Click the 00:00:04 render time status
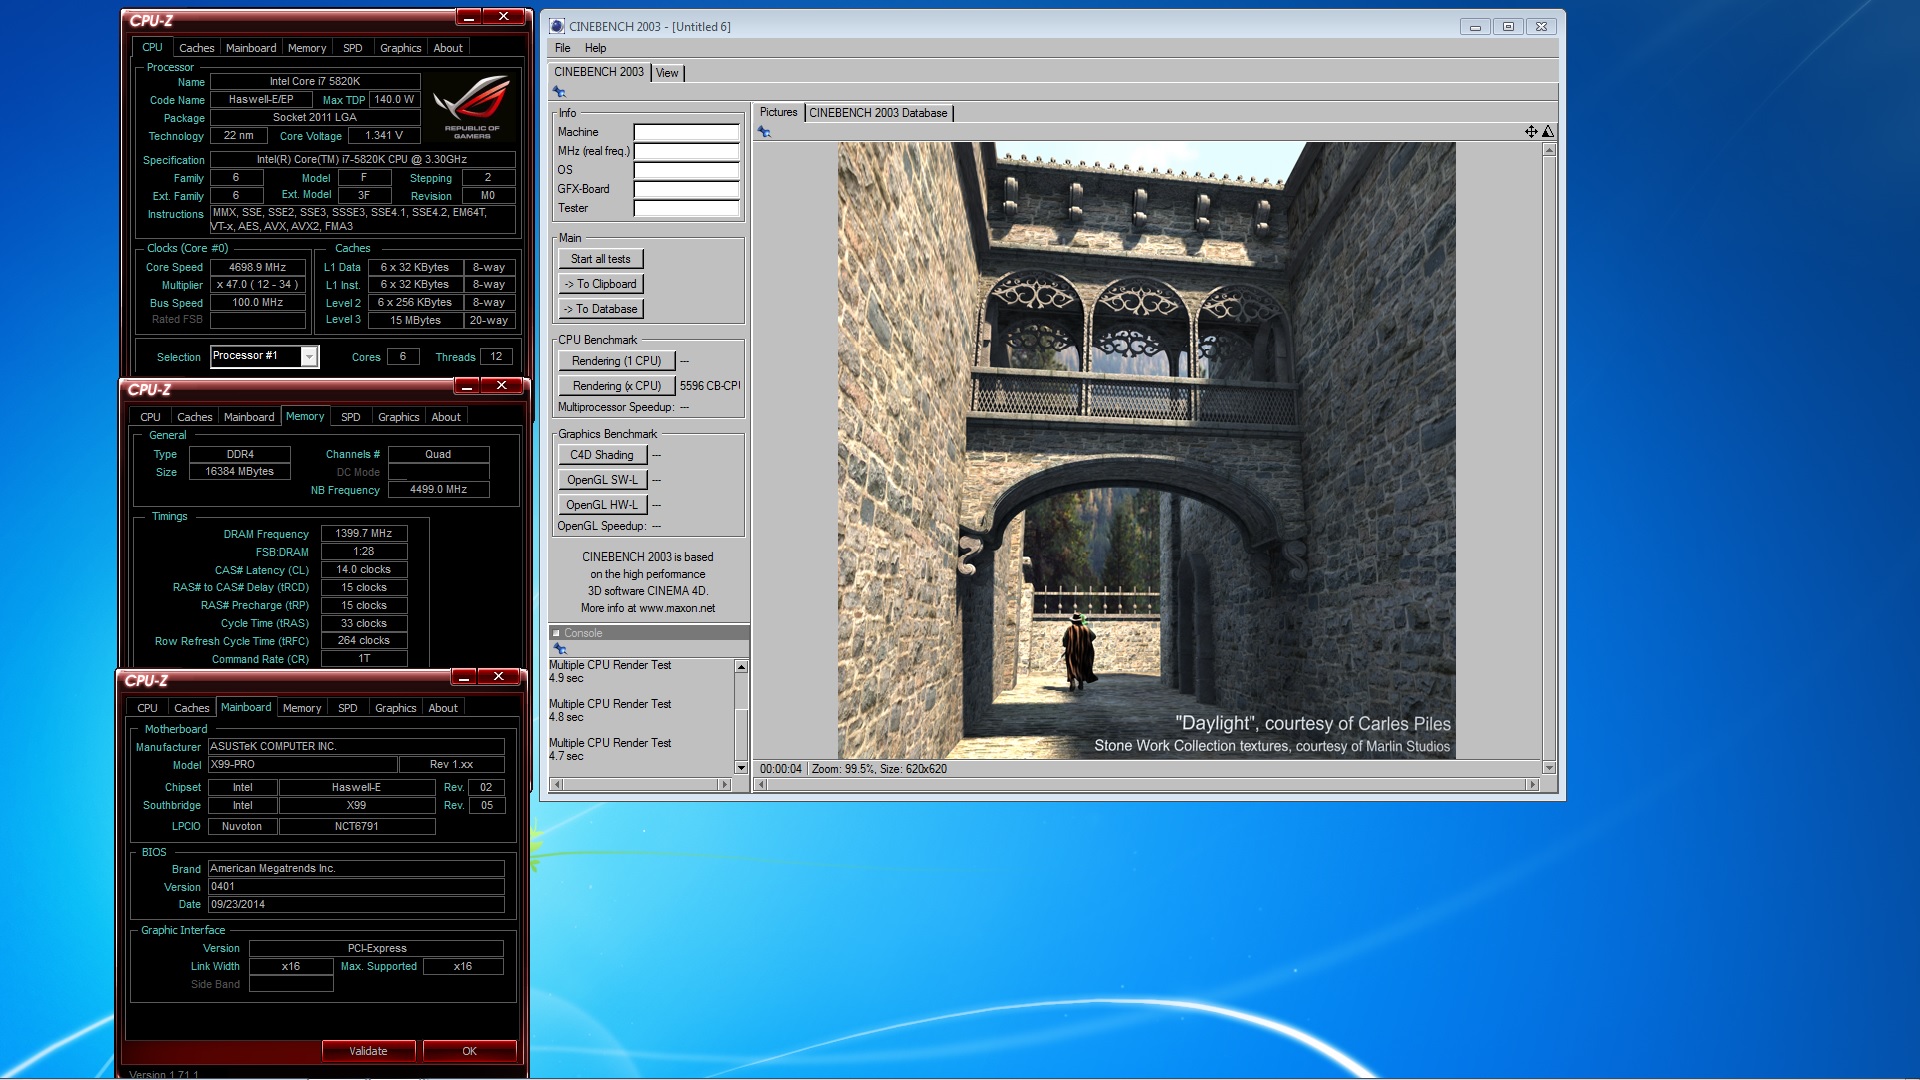 click(x=781, y=769)
